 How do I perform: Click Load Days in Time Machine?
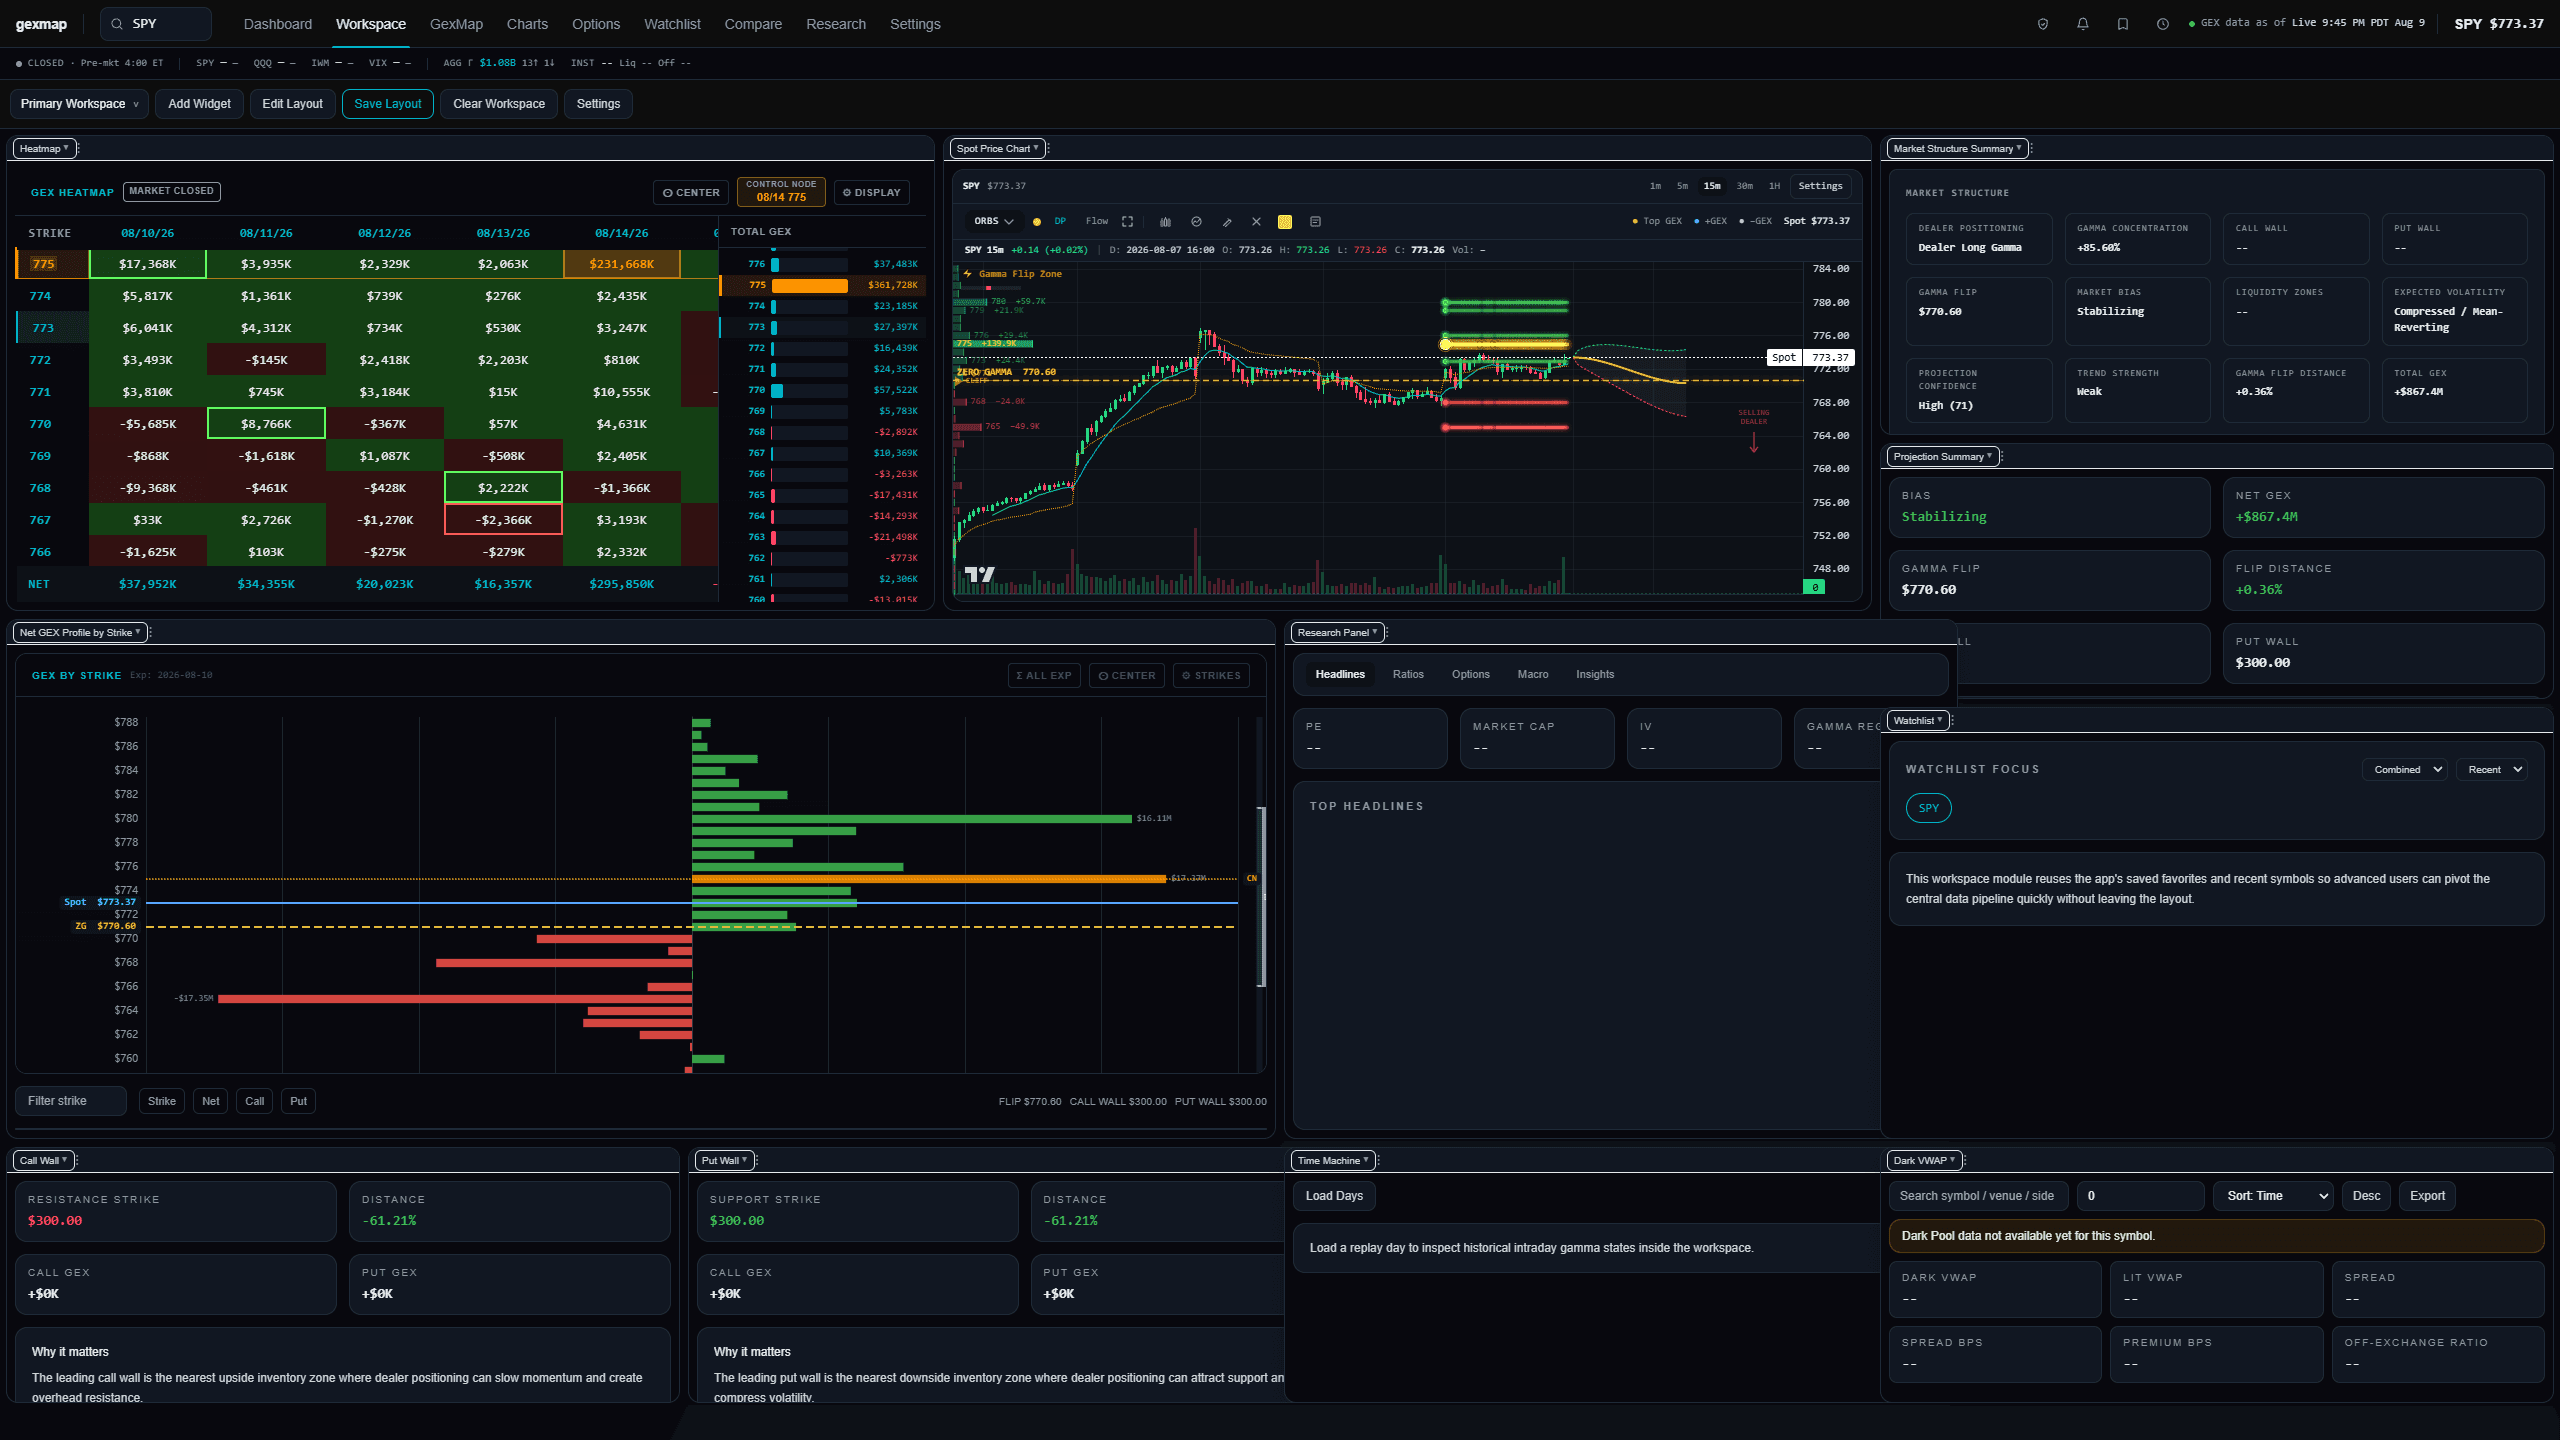click(1334, 1196)
